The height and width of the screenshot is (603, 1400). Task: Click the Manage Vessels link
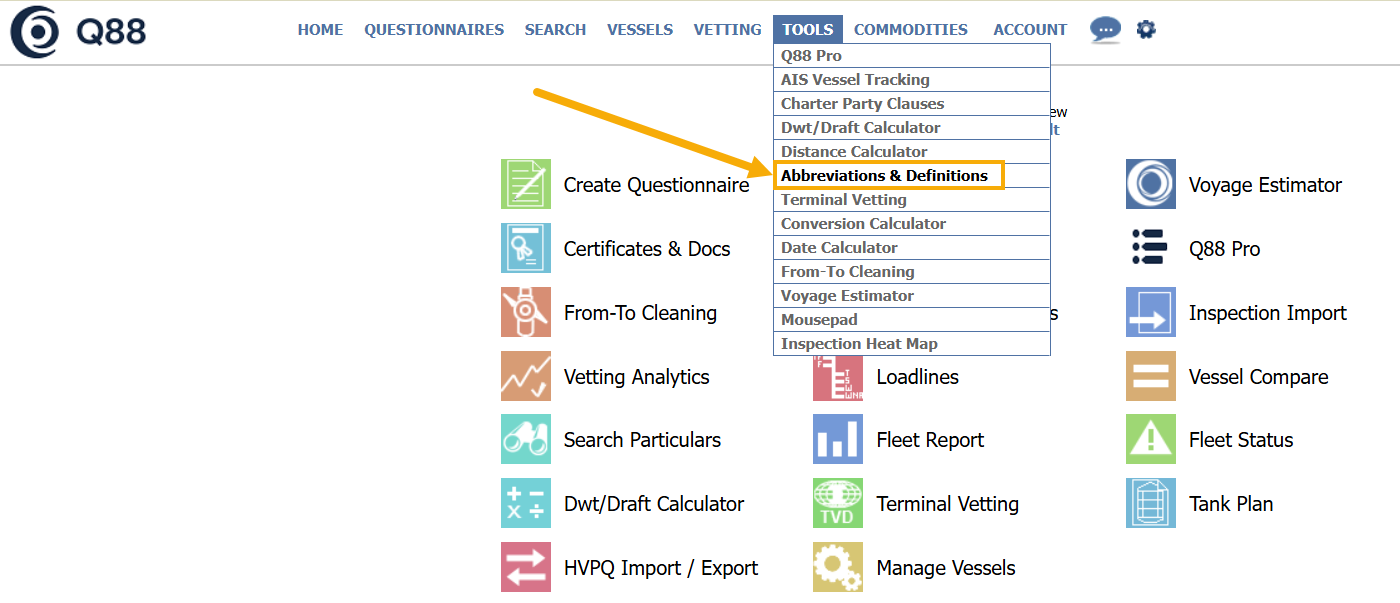click(945, 568)
